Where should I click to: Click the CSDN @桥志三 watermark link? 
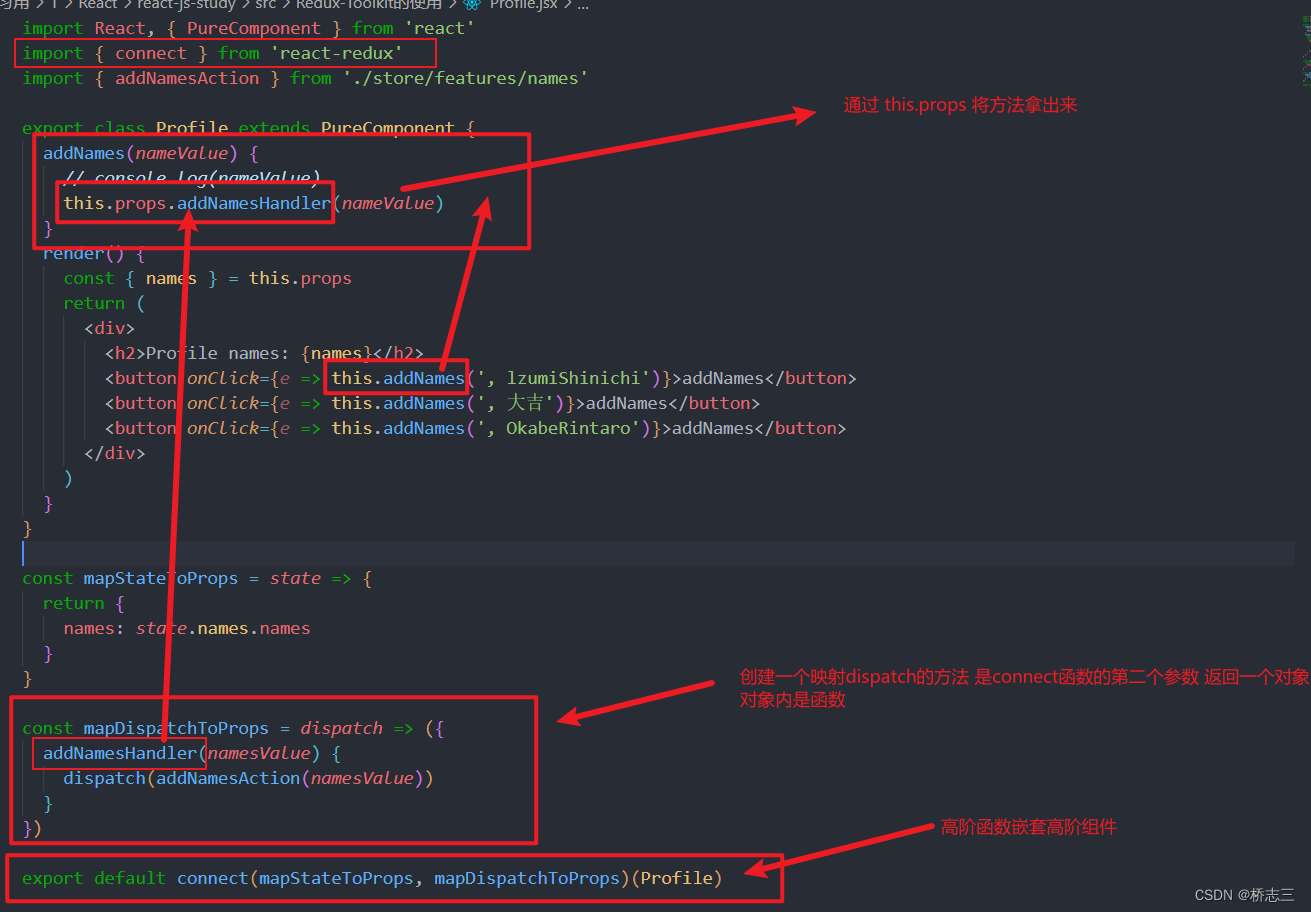click(1245, 894)
